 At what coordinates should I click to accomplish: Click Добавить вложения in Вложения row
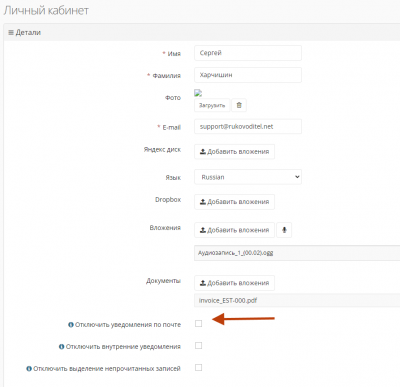[x=234, y=230]
